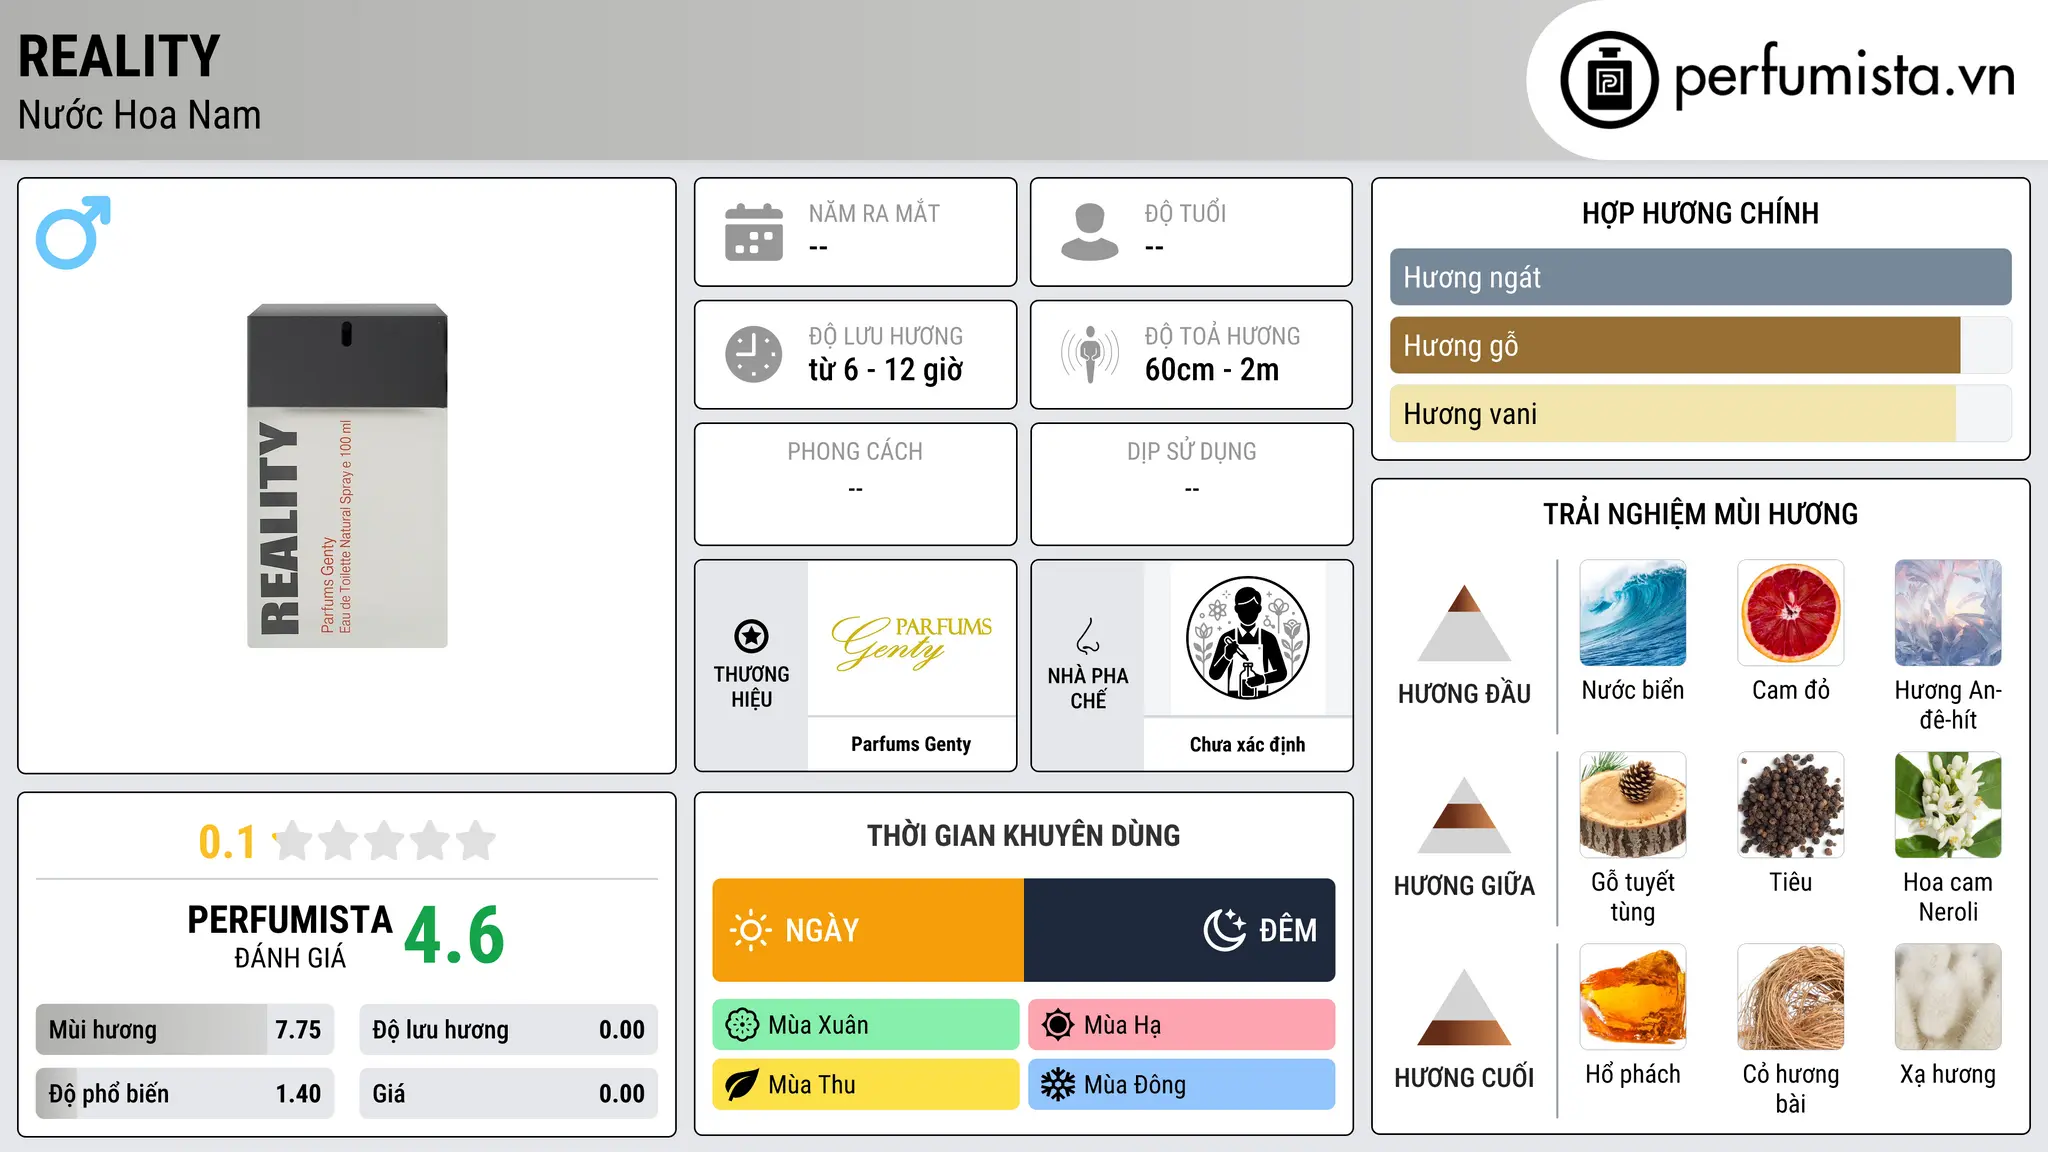The width and height of the screenshot is (2048, 1152).
Task: Click the Hương ngát accord bar
Action: pyautogui.click(x=1700, y=277)
